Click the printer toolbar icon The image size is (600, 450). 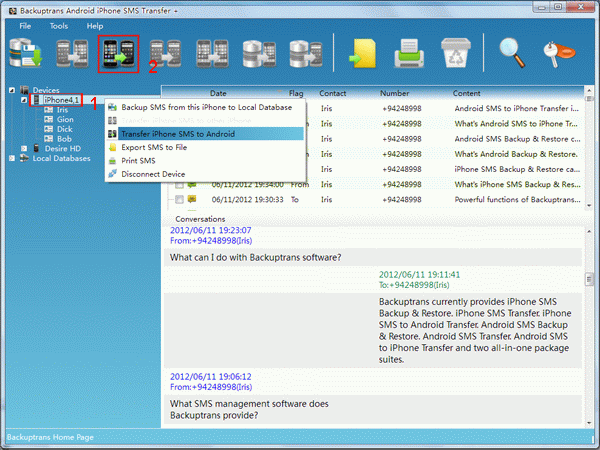click(x=409, y=54)
